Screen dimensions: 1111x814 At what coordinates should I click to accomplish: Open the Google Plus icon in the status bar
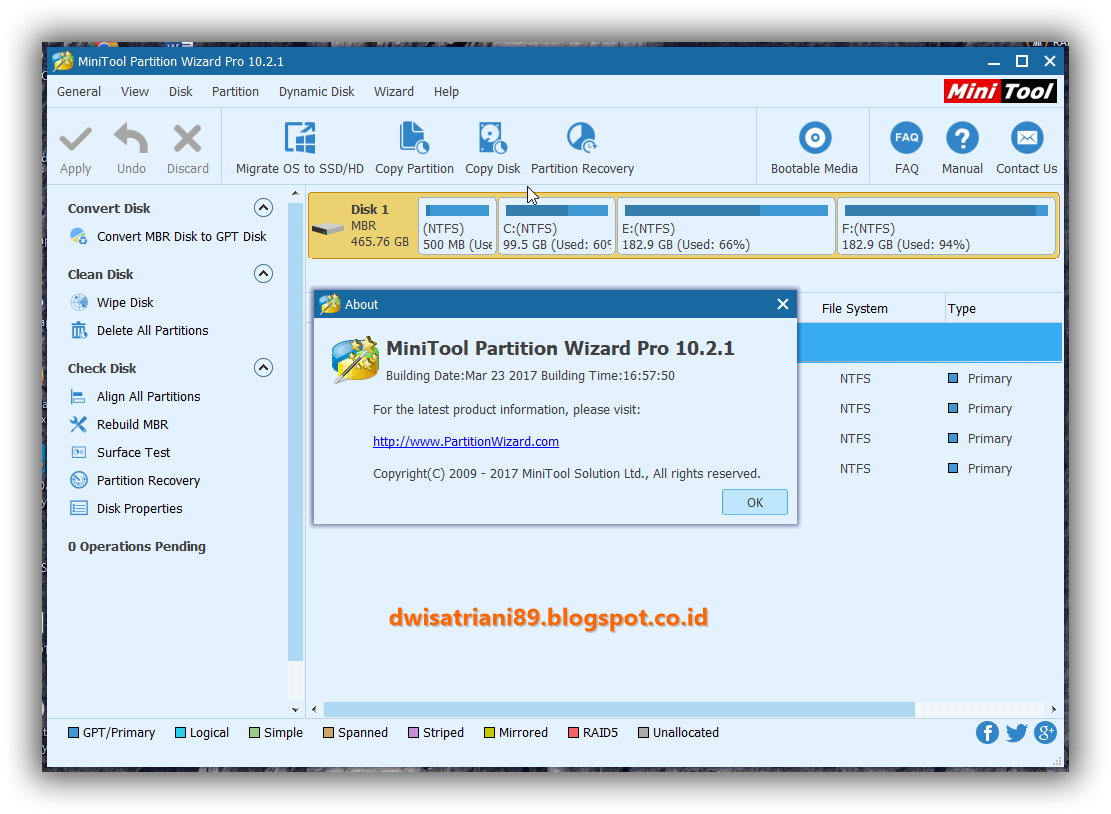1045,733
